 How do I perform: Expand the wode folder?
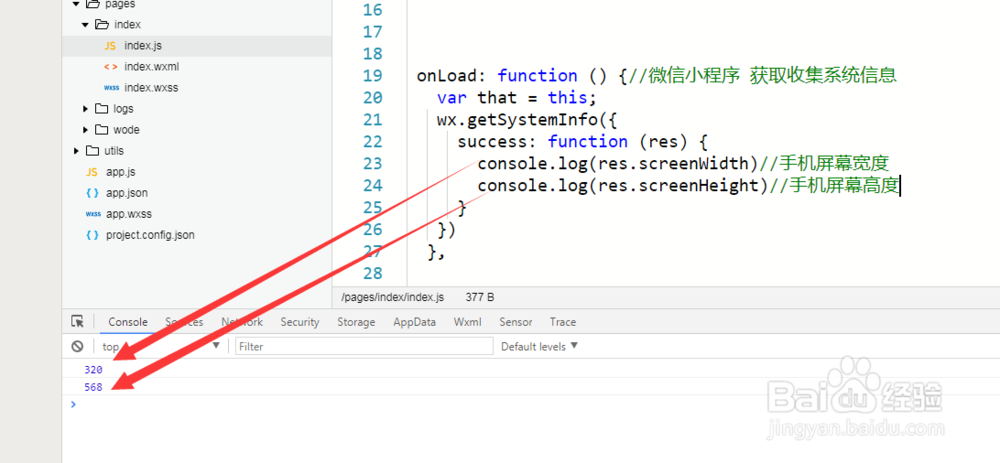(x=85, y=130)
